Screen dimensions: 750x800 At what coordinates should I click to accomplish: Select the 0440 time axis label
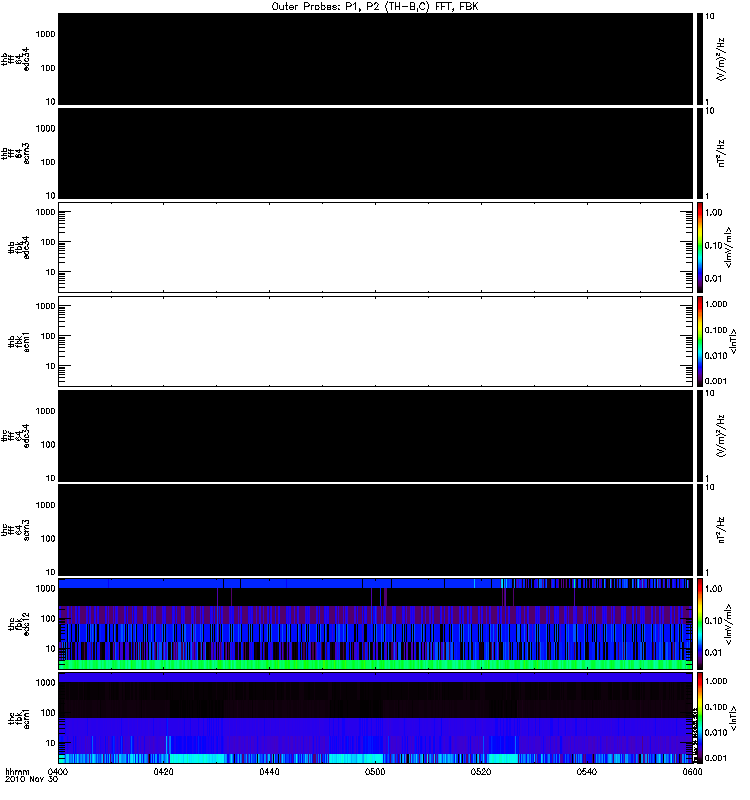coord(269,771)
